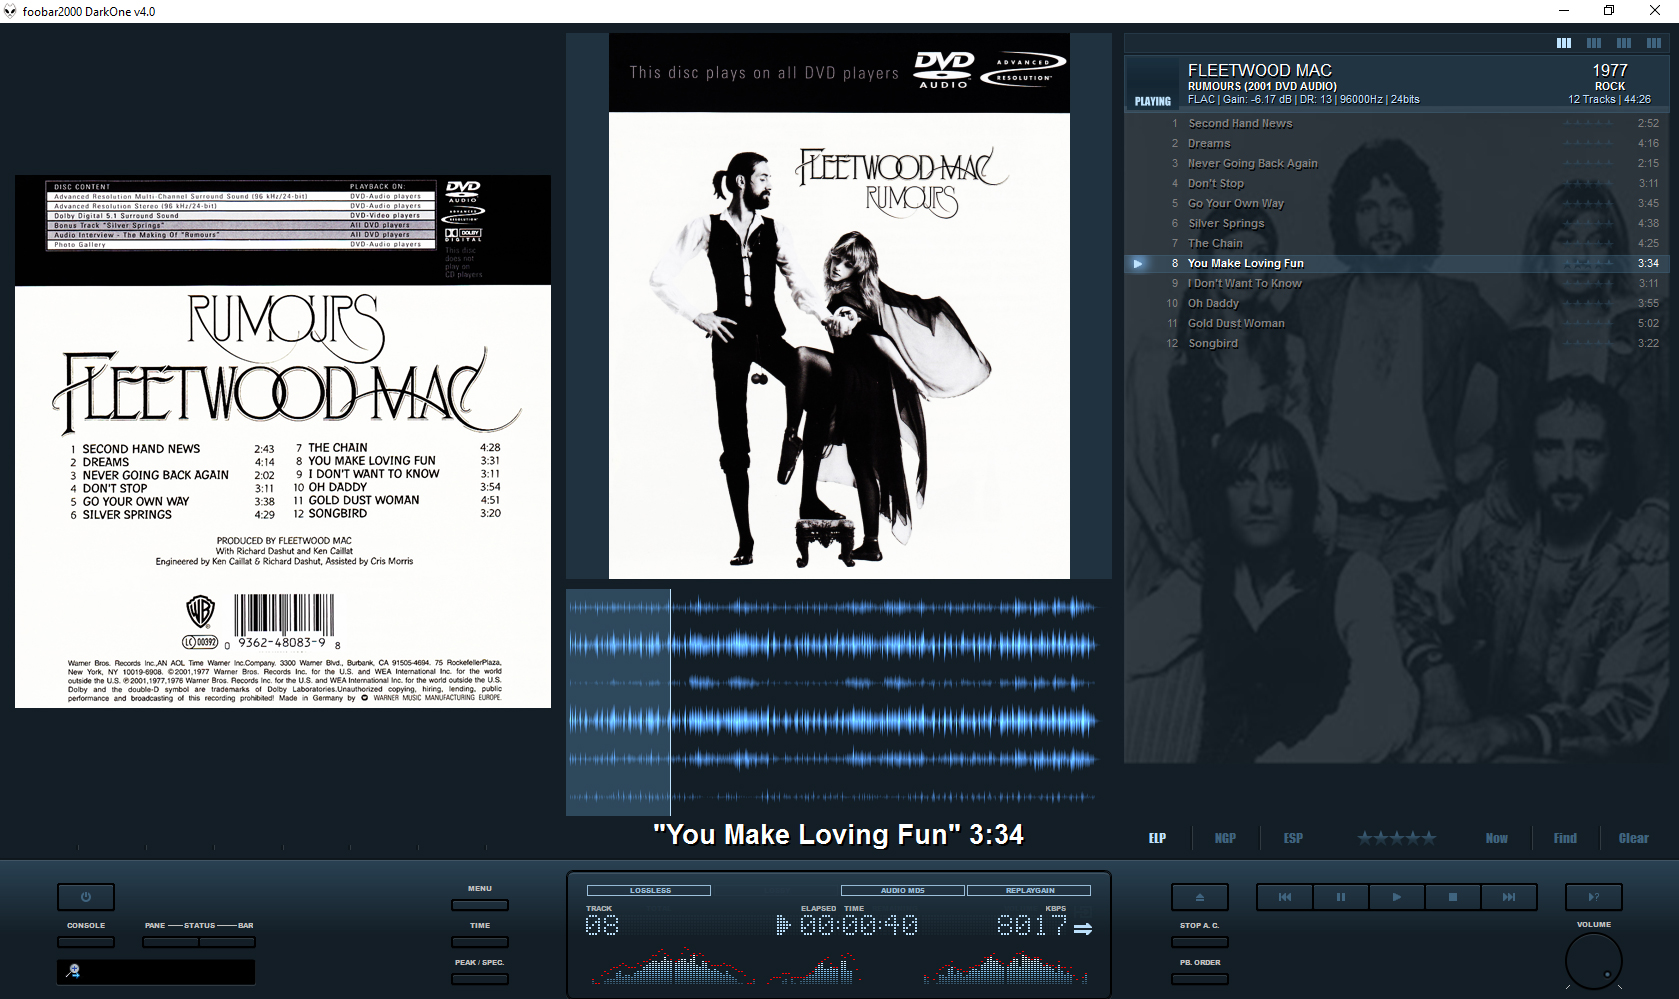Click the playback order arrows icon
Viewport: 1679px width, 999px height.
click(1083, 929)
